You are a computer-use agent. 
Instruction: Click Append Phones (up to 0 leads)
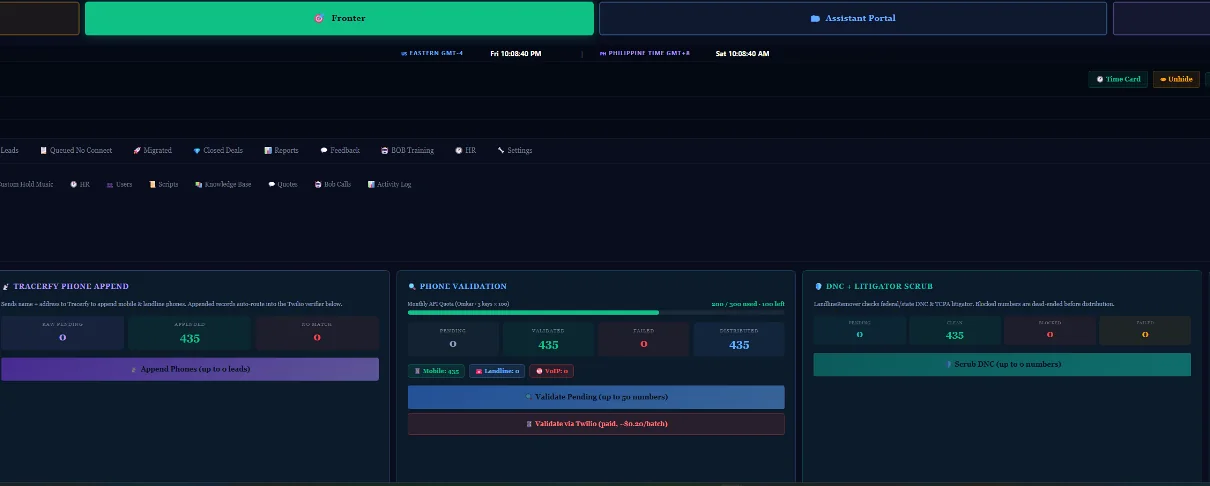pos(190,369)
